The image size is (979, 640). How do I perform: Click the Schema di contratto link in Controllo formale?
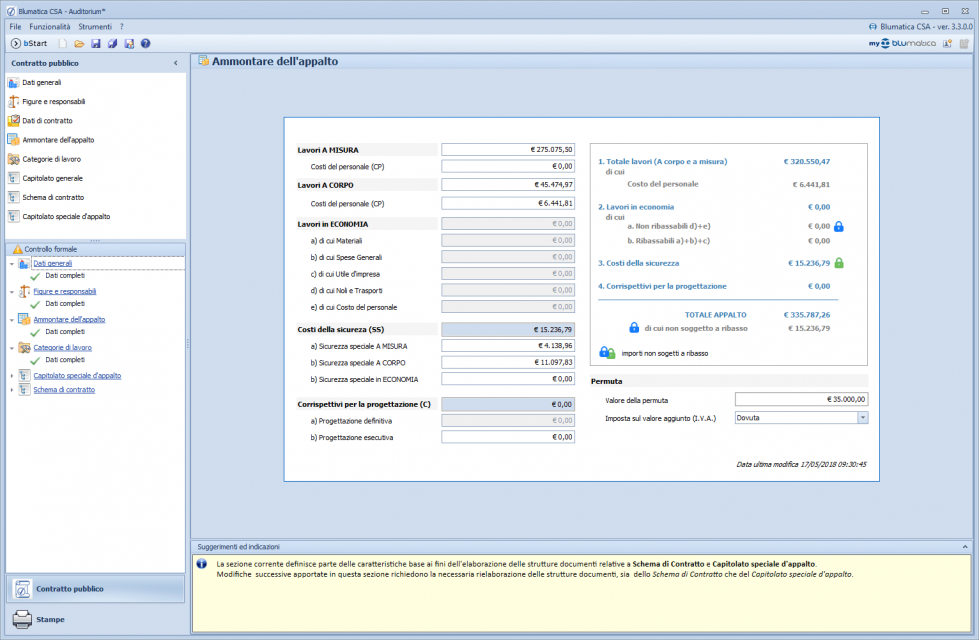[64, 390]
